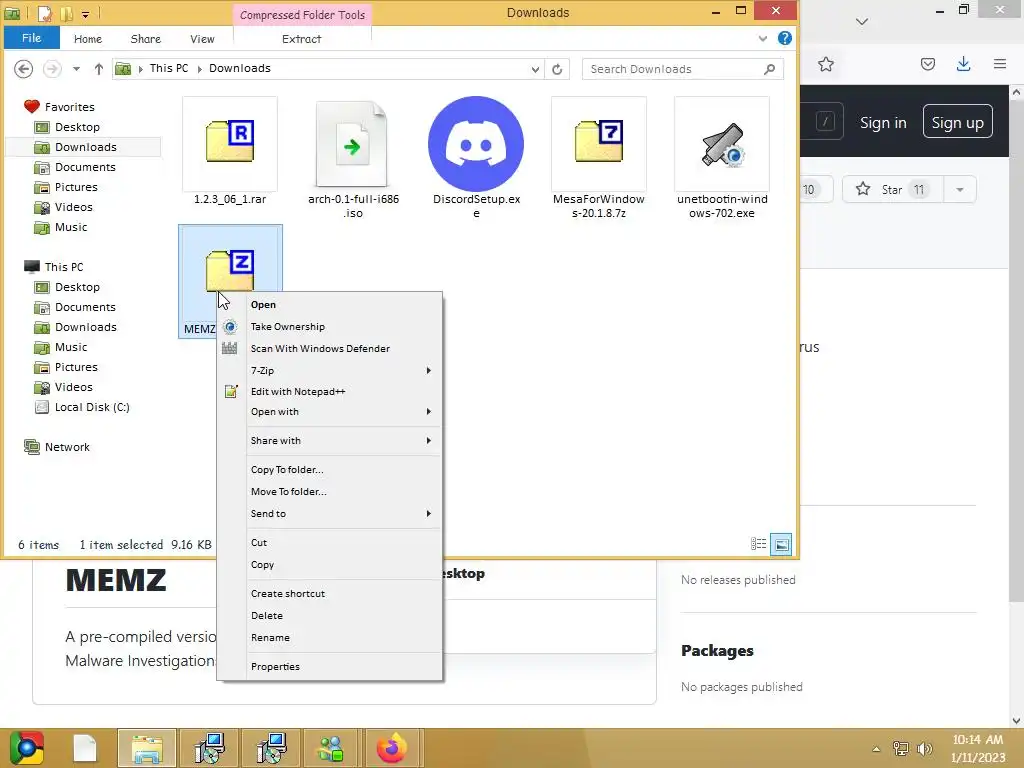
Task: Show hidden tray icons arrow
Action: pos(876,748)
